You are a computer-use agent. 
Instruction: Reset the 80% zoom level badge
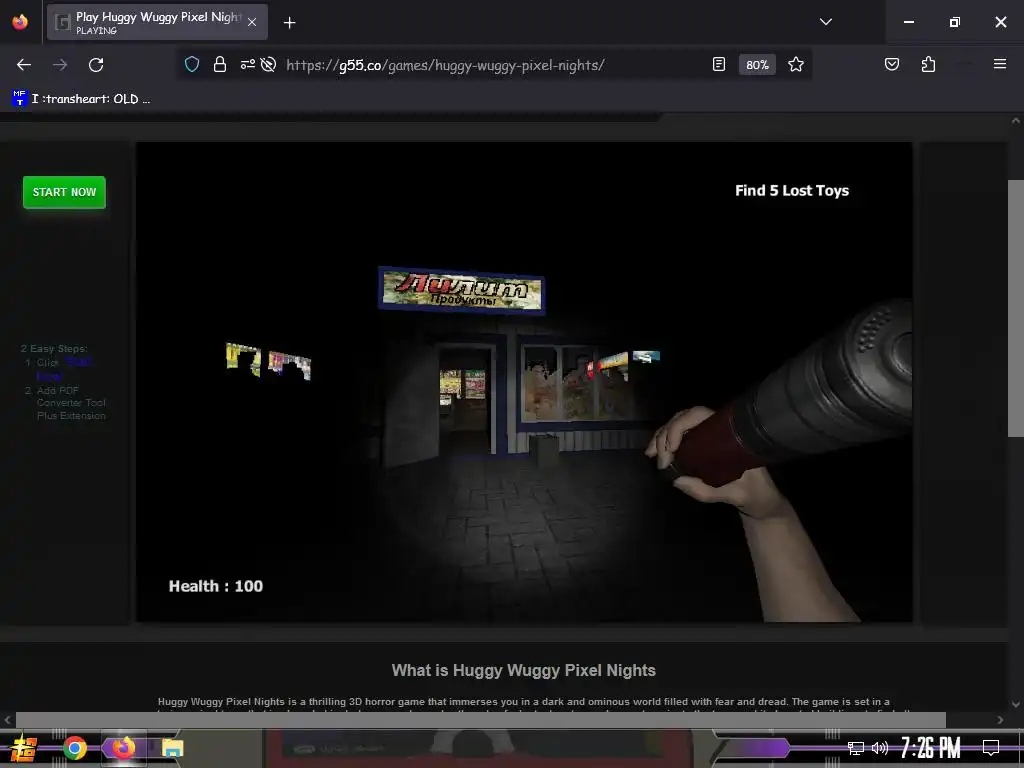[757, 65]
